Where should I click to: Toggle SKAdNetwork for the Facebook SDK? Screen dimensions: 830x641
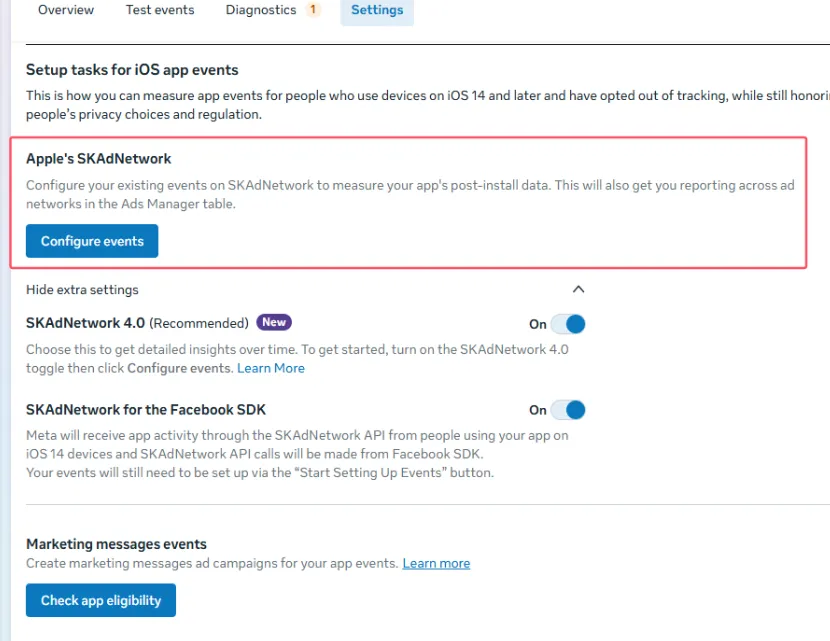567,410
